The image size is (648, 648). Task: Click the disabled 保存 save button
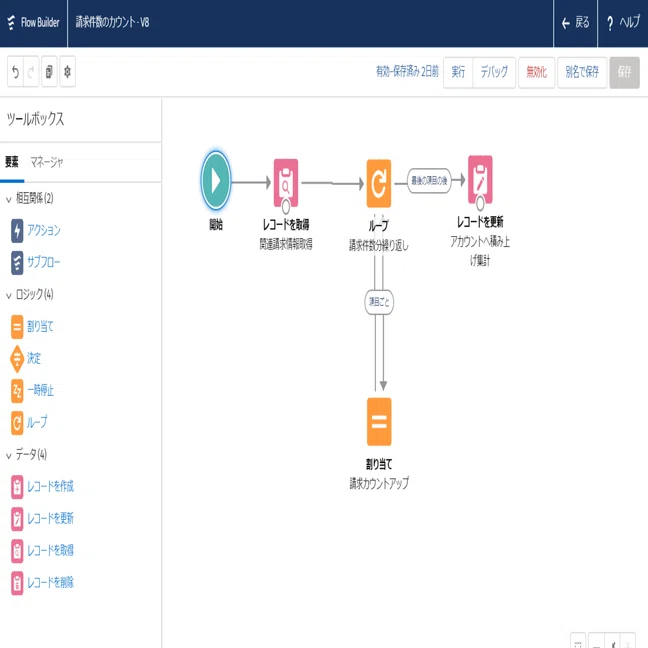624,72
